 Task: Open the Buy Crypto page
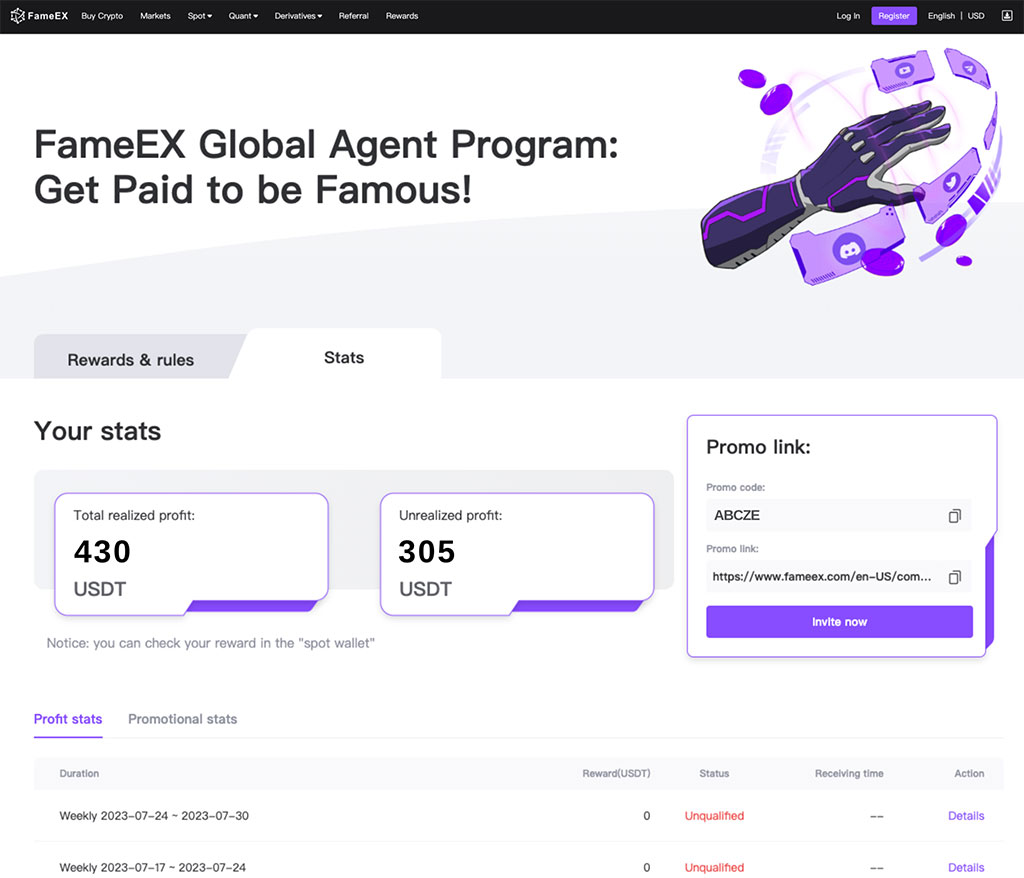(102, 16)
